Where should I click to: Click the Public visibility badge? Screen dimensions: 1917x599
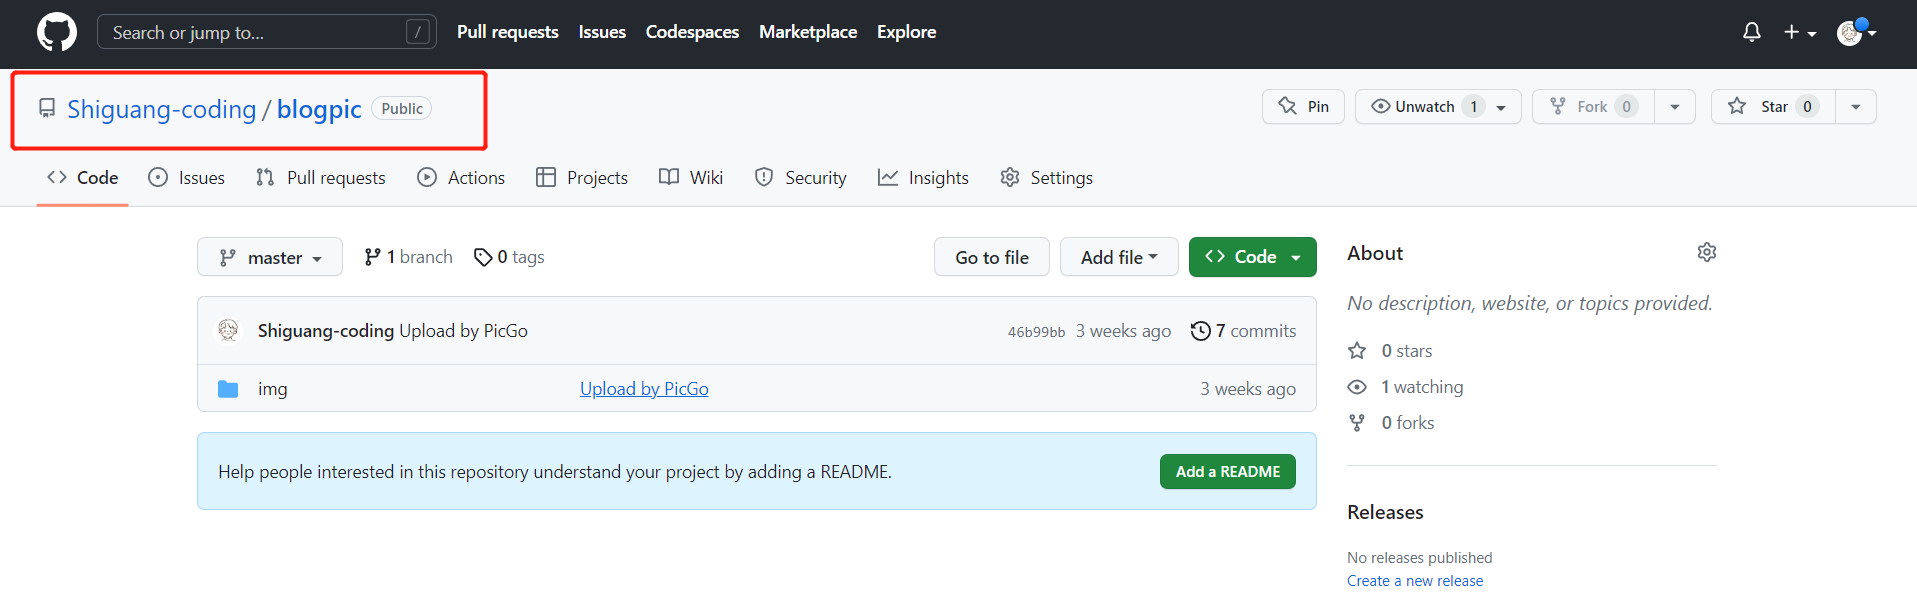click(402, 108)
